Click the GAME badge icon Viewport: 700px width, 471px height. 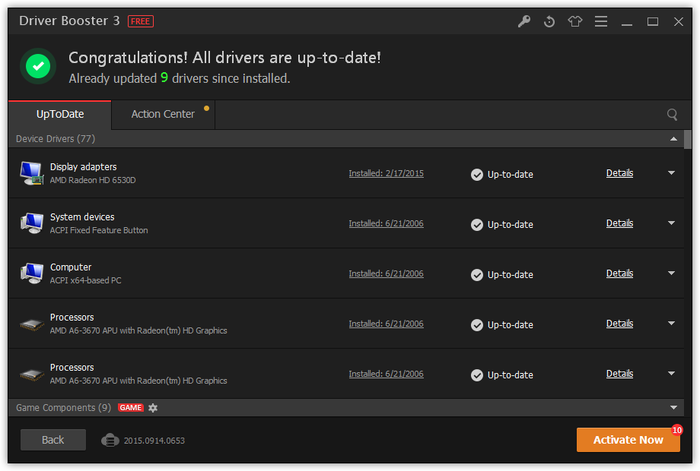pos(130,408)
